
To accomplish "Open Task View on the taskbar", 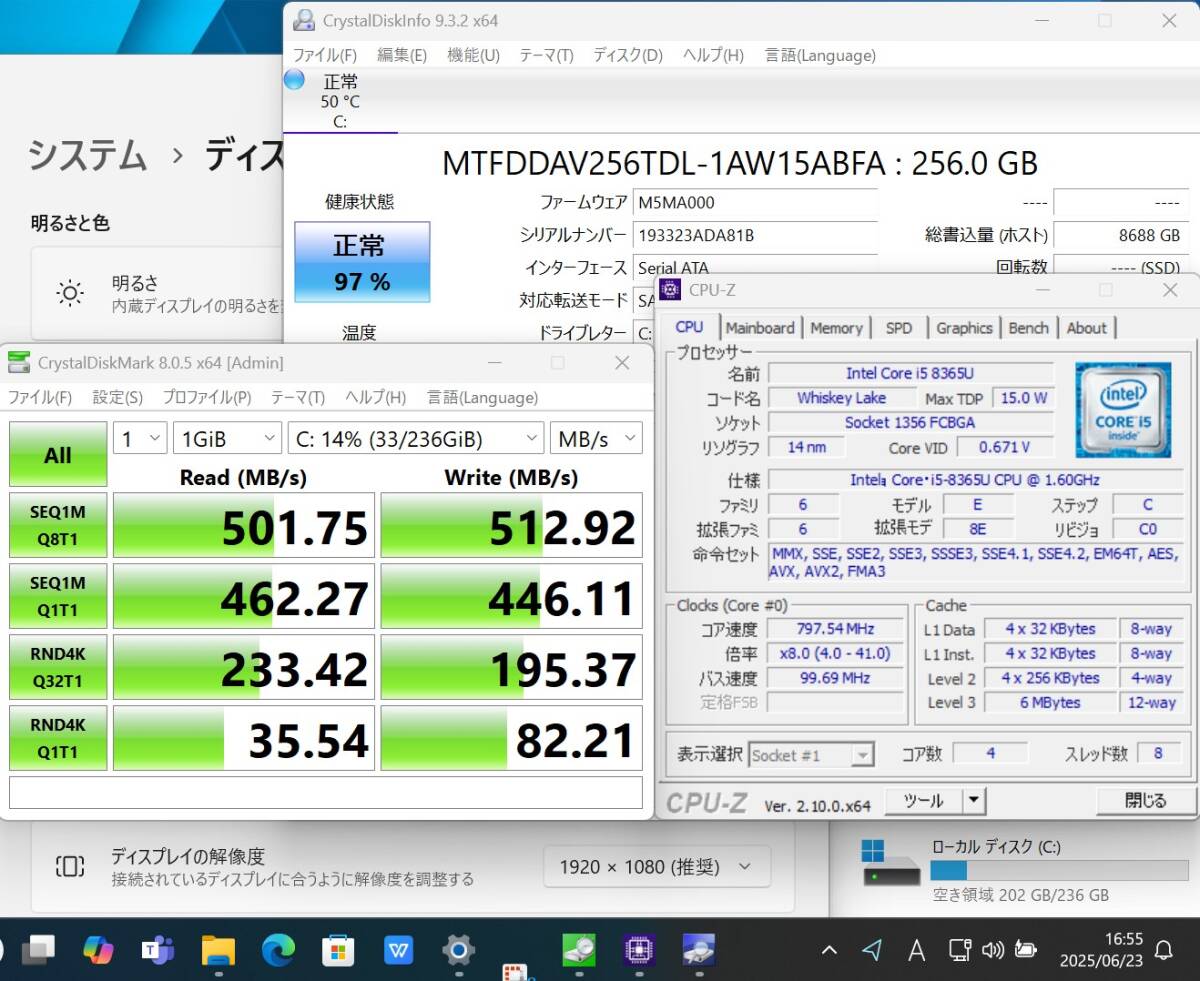I will click(x=39, y=948).
